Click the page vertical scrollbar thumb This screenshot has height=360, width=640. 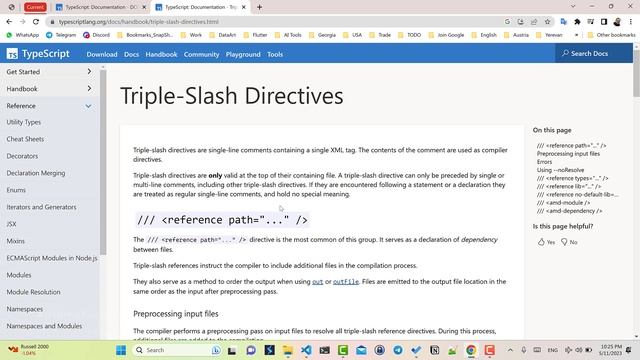pyautogui.click(x=636, y=73)
